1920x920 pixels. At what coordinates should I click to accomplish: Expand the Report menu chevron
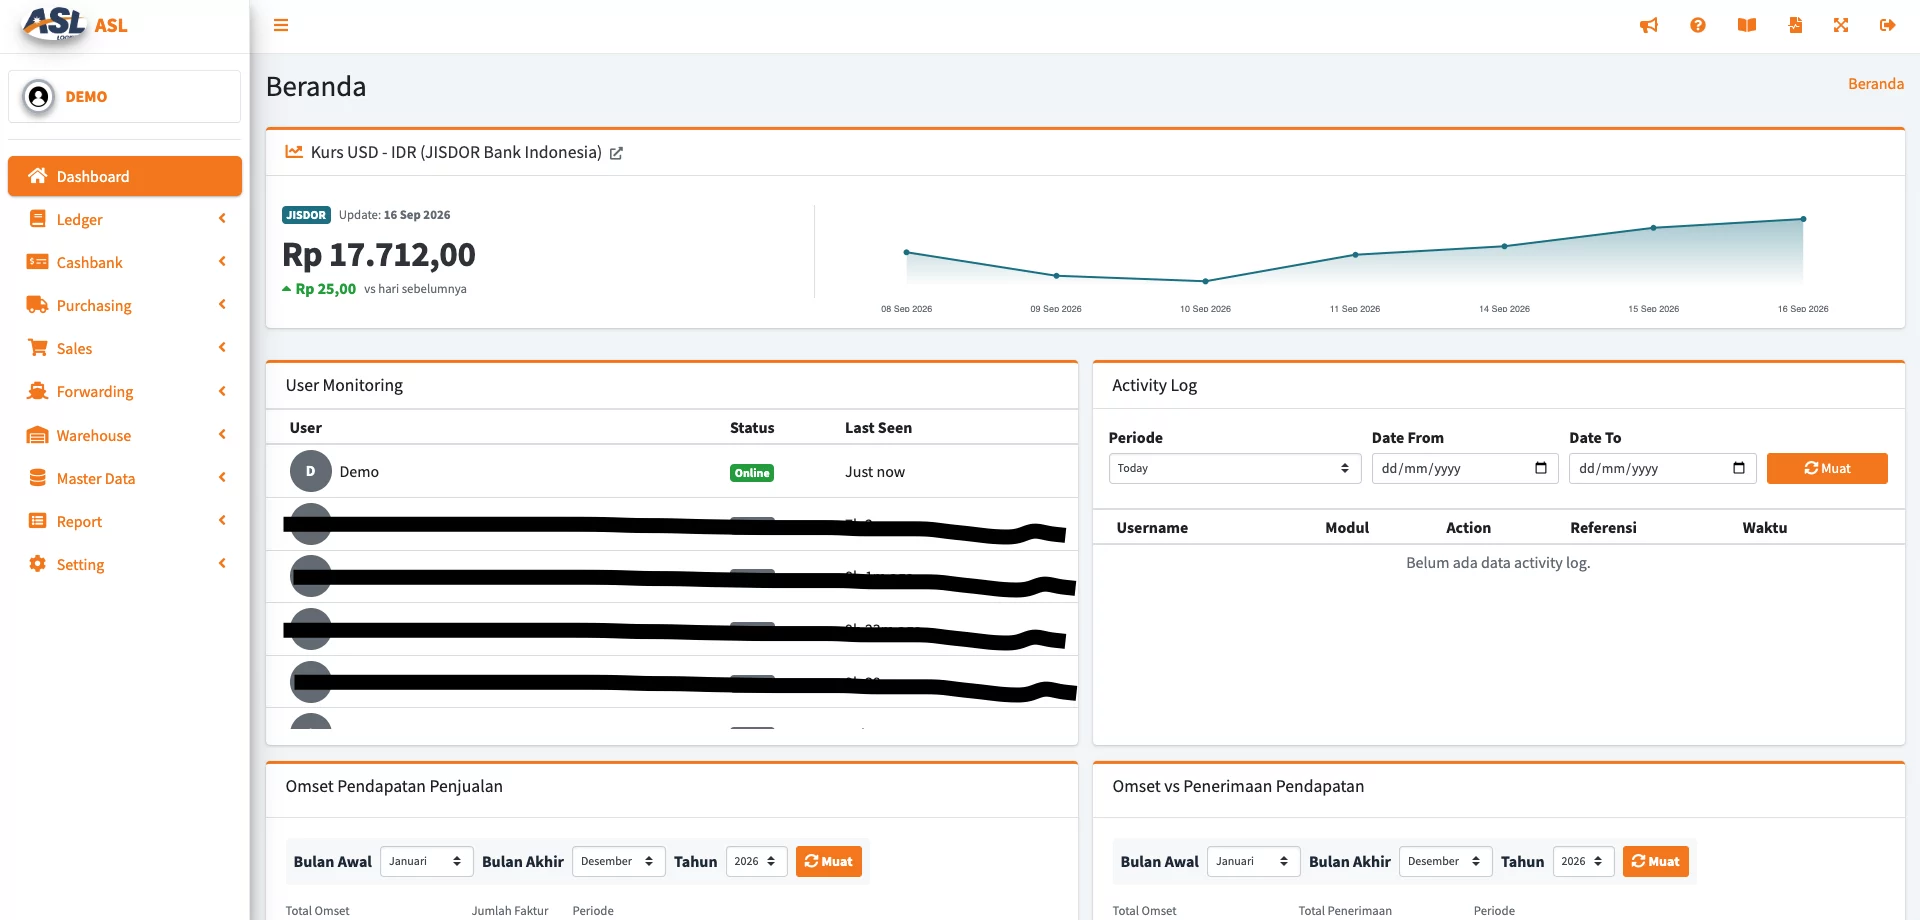tap(222, 521)
